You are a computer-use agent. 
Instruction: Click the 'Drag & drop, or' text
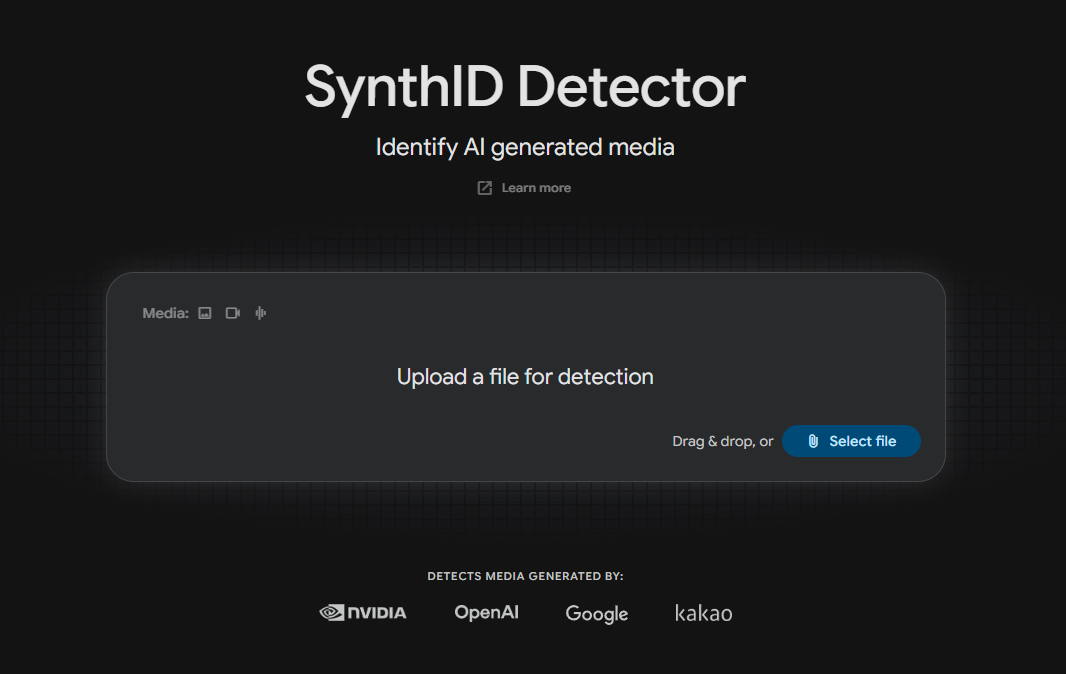pos(723,441)
